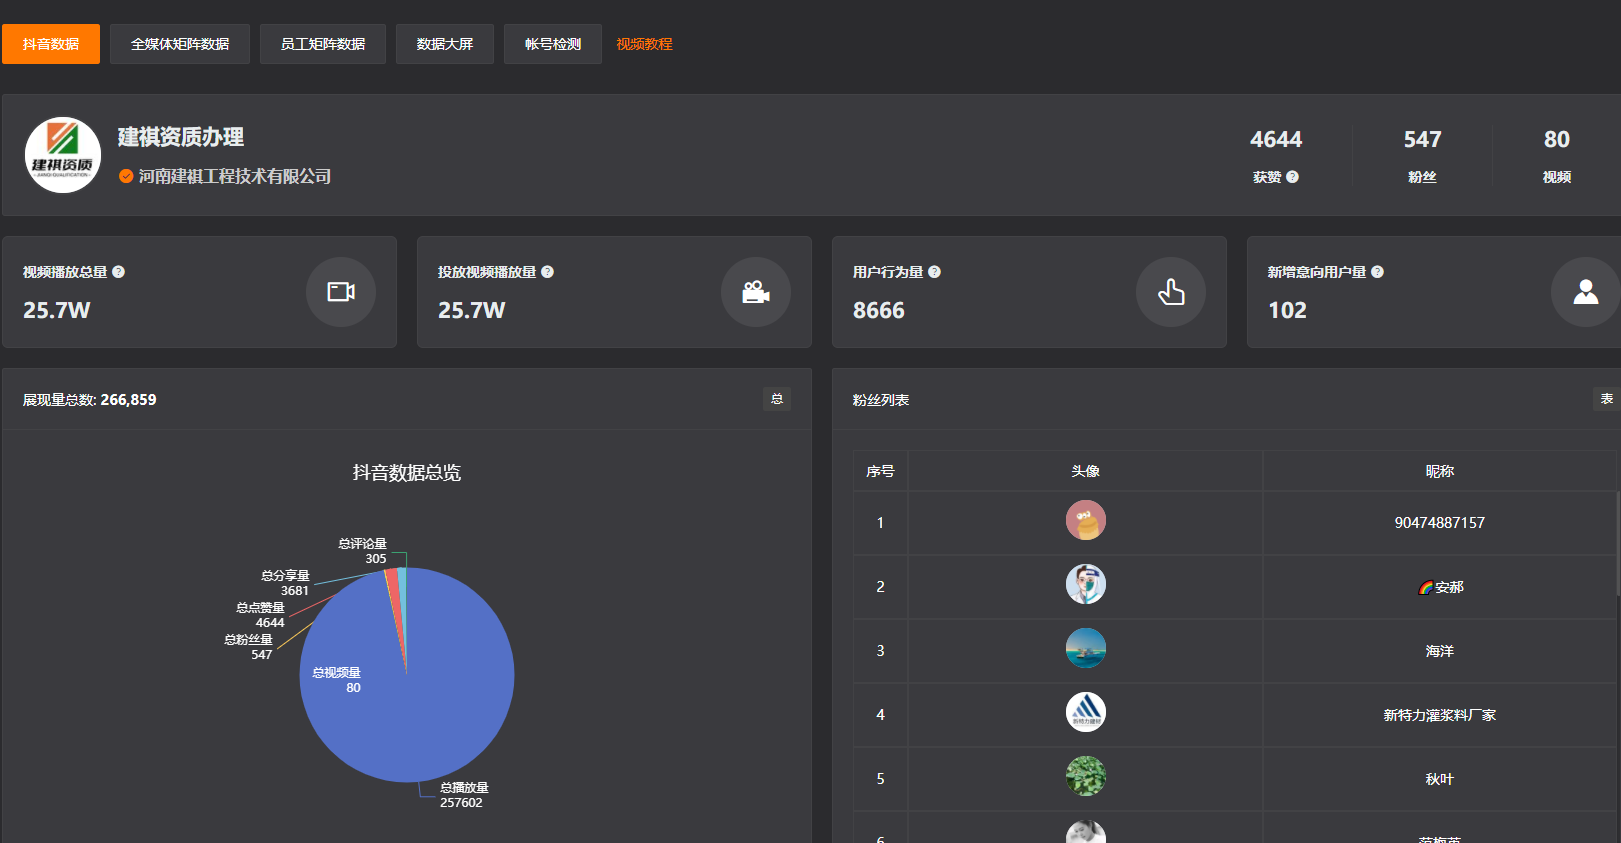This screenshot has height=843, width=1621.
Task: Click the 昵称 column header
Action: click(1440, 471)
